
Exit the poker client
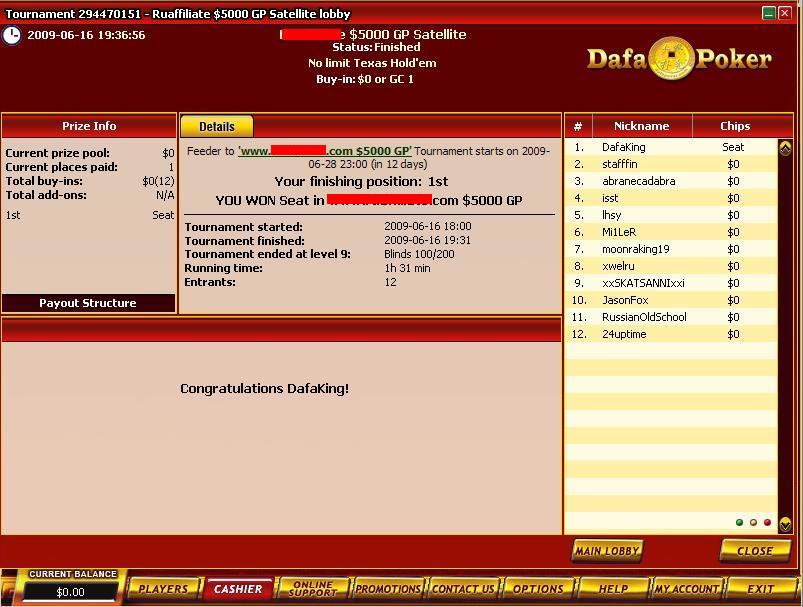[x=760, y=589]
